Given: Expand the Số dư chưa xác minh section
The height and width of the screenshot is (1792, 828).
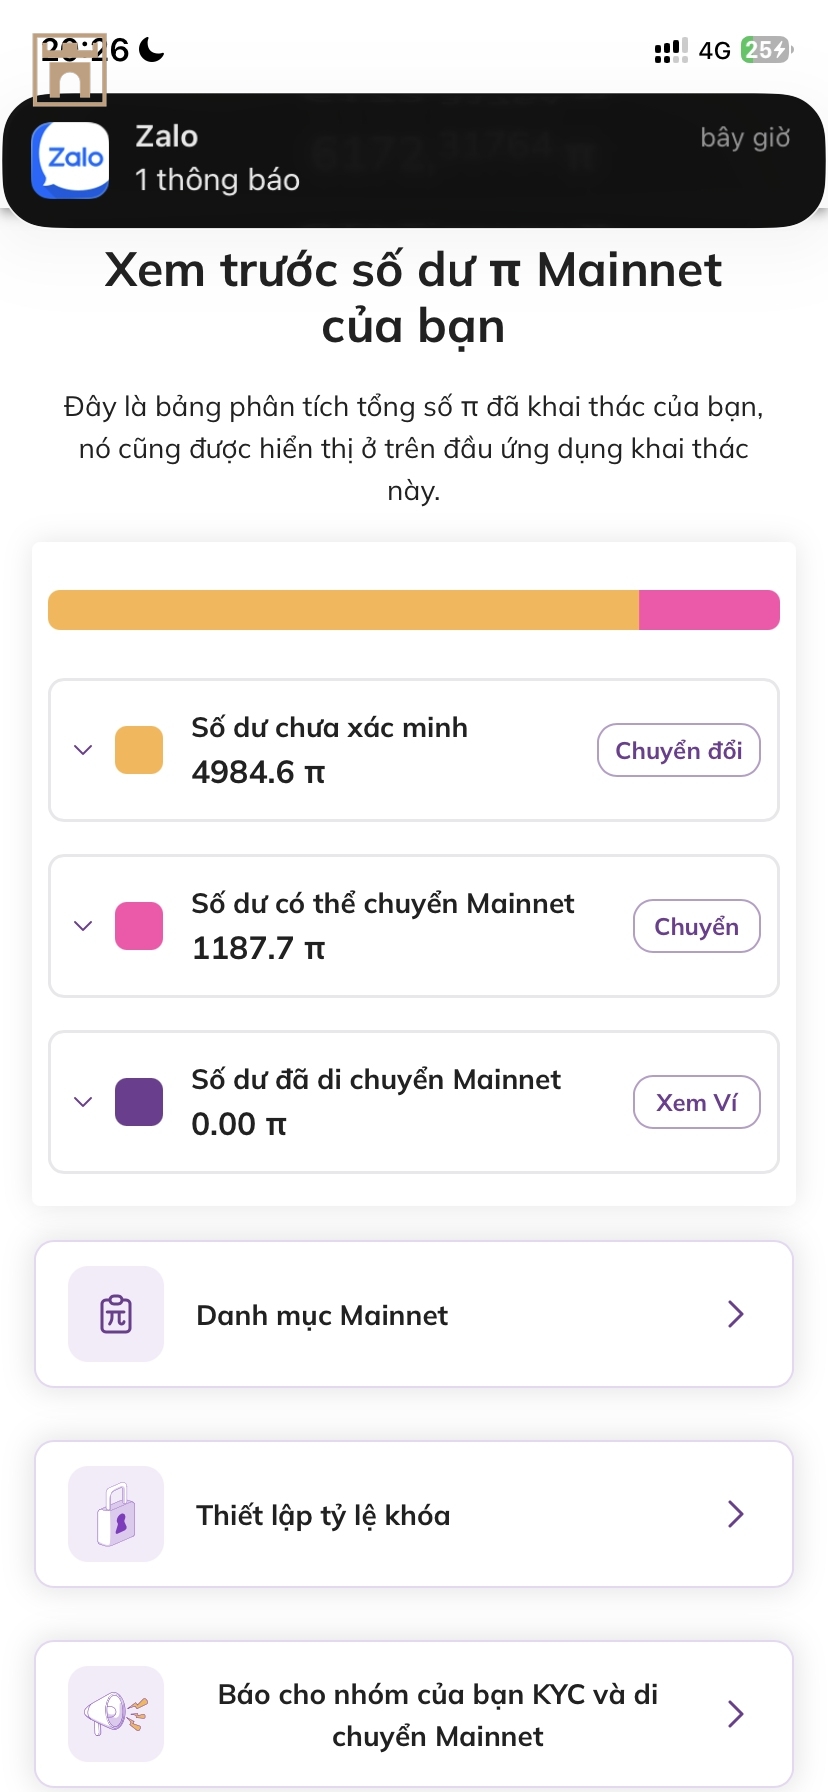Looking at the screenshot, I should click(83, 750).
